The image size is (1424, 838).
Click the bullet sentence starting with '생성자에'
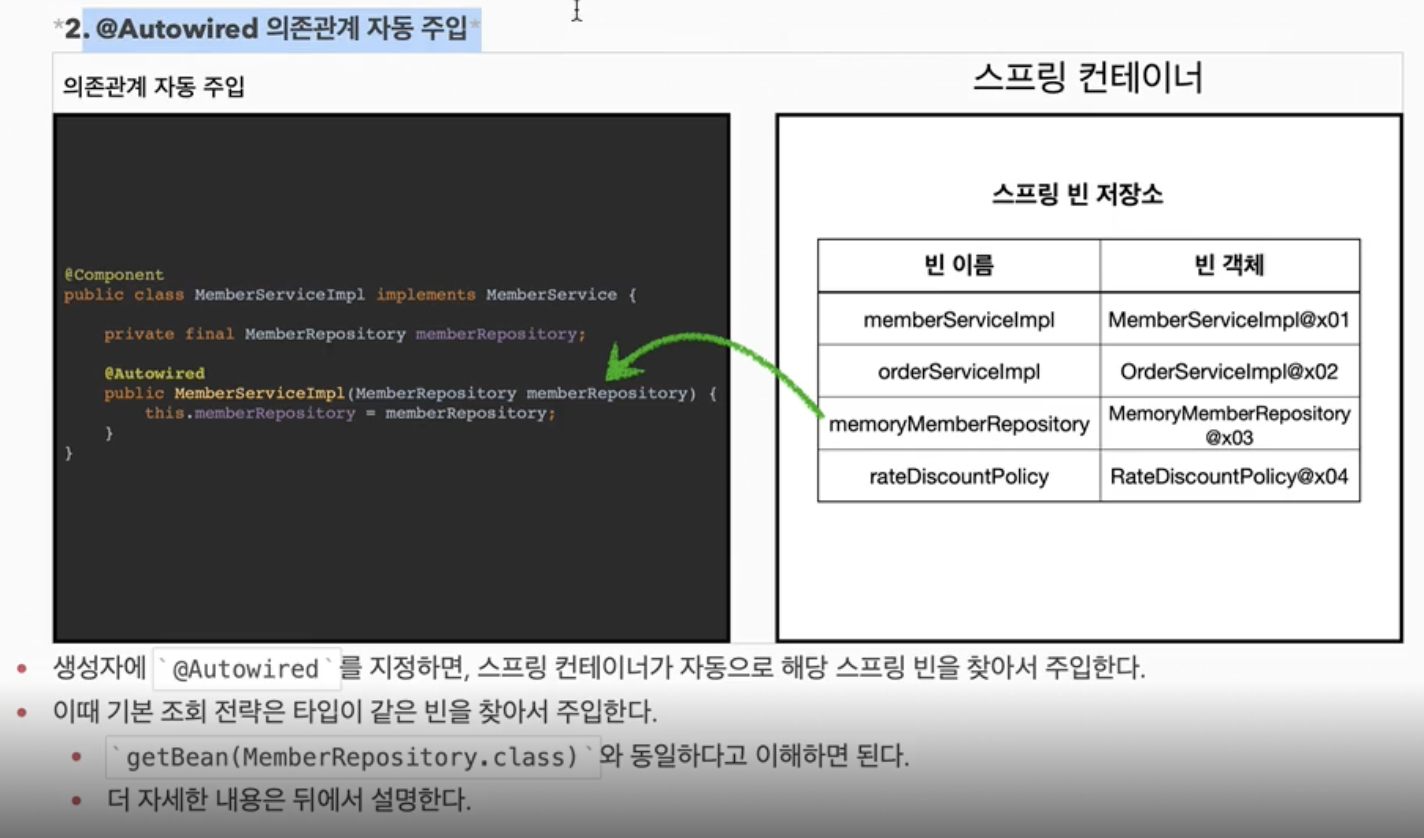598,669
